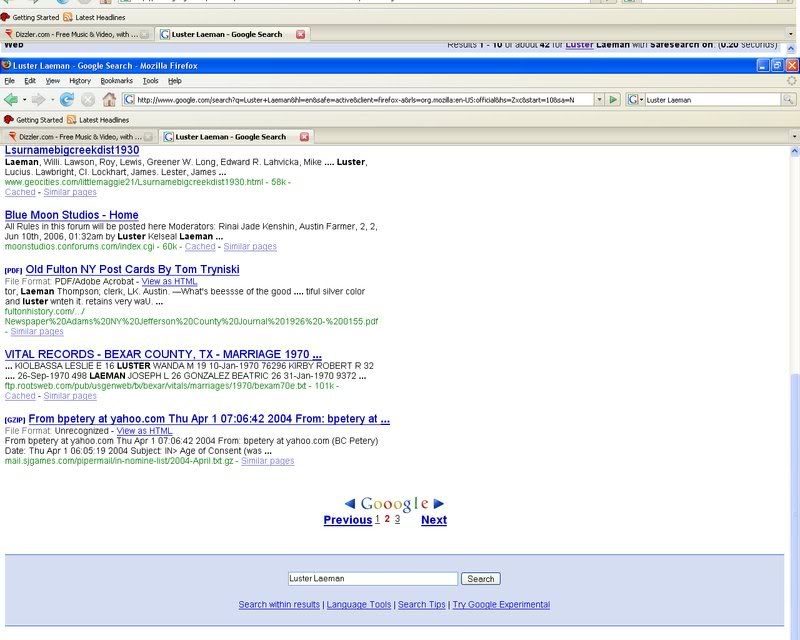
Task: Close the Luster Laeman tab in front window
Action: (305, 137)
